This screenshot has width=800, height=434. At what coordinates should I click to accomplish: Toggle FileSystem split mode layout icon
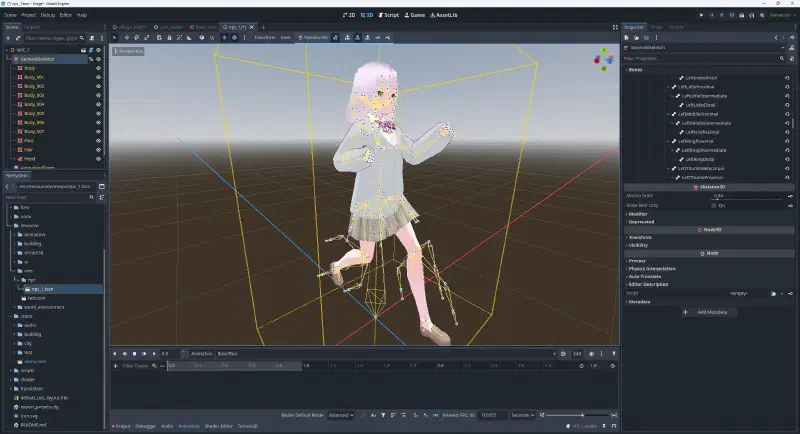[102, 186]
